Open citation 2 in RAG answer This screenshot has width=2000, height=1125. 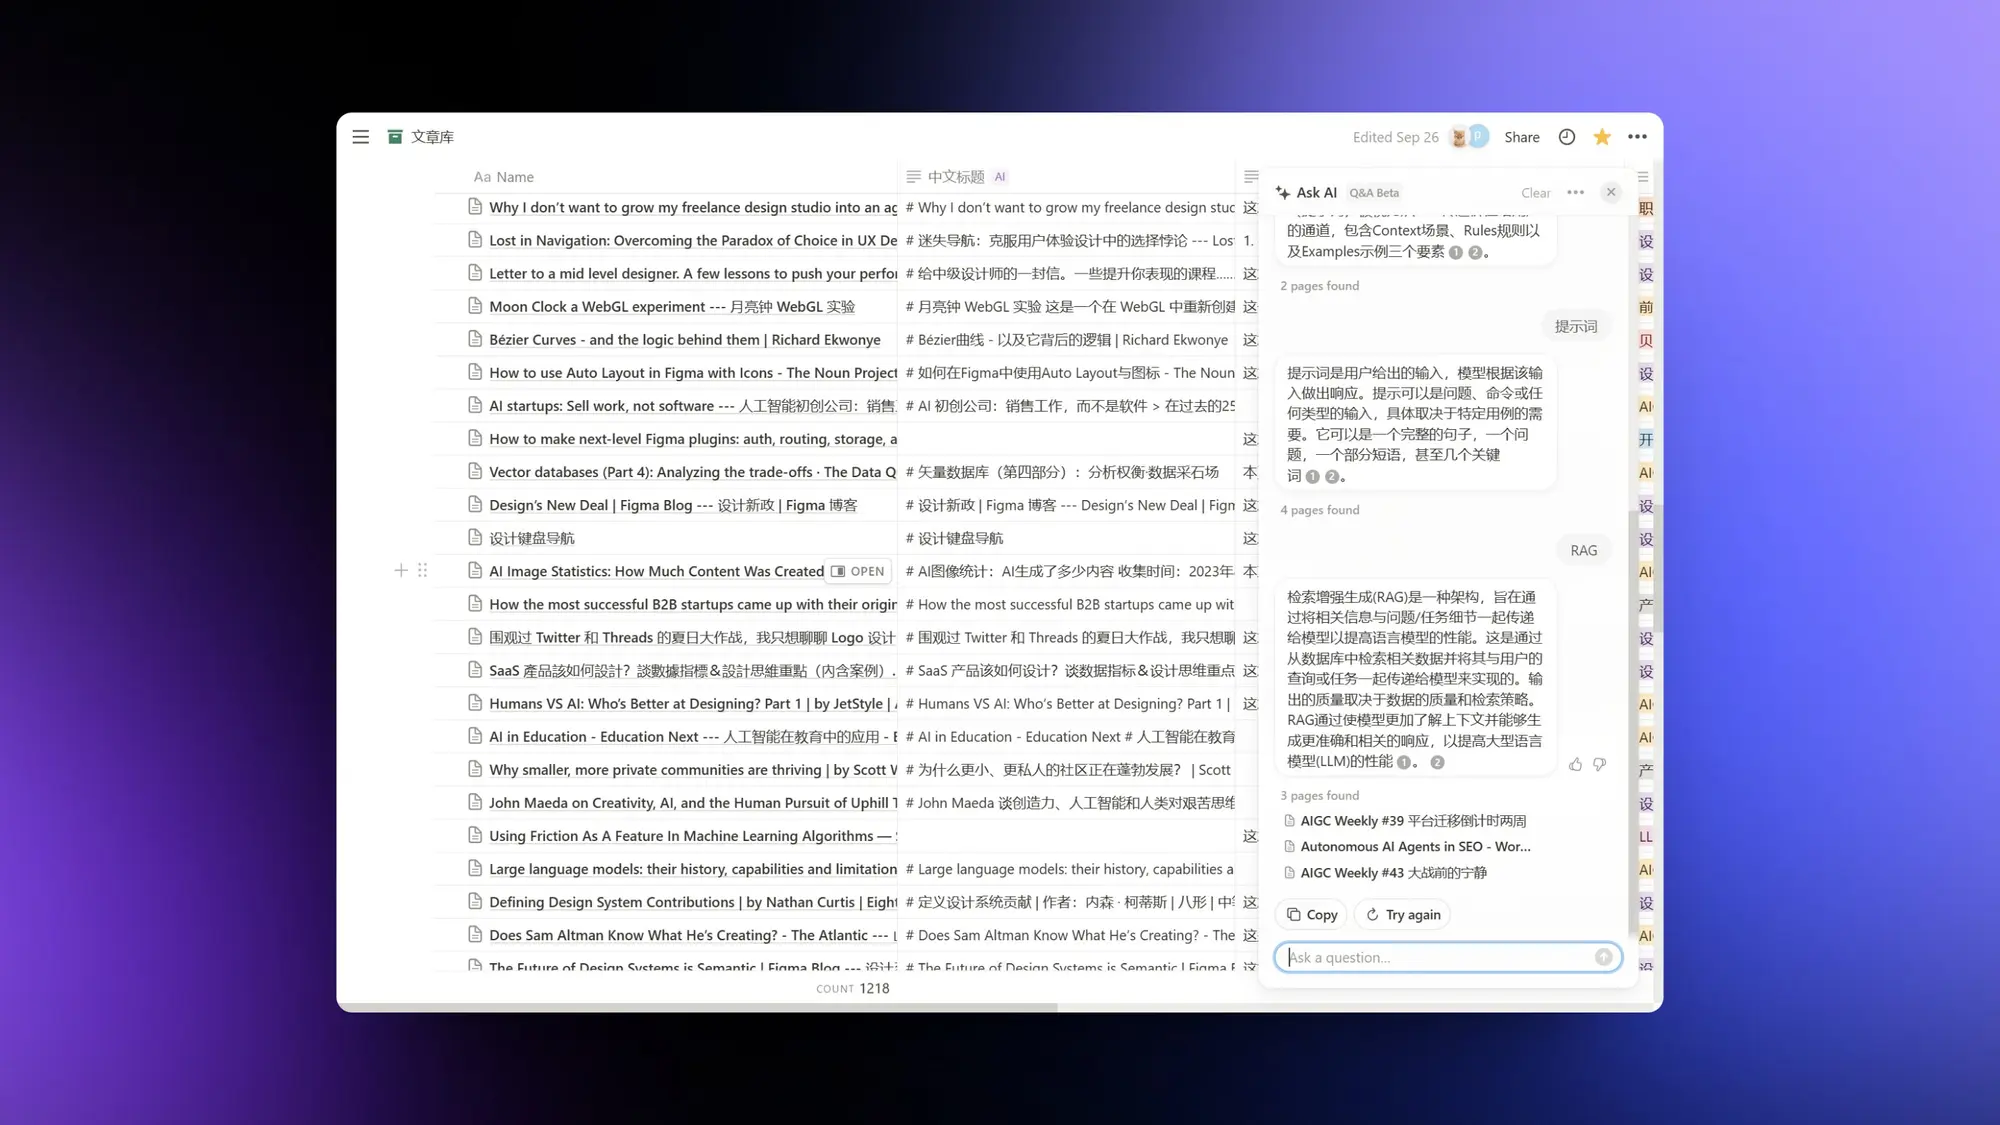click(1437, 762)
